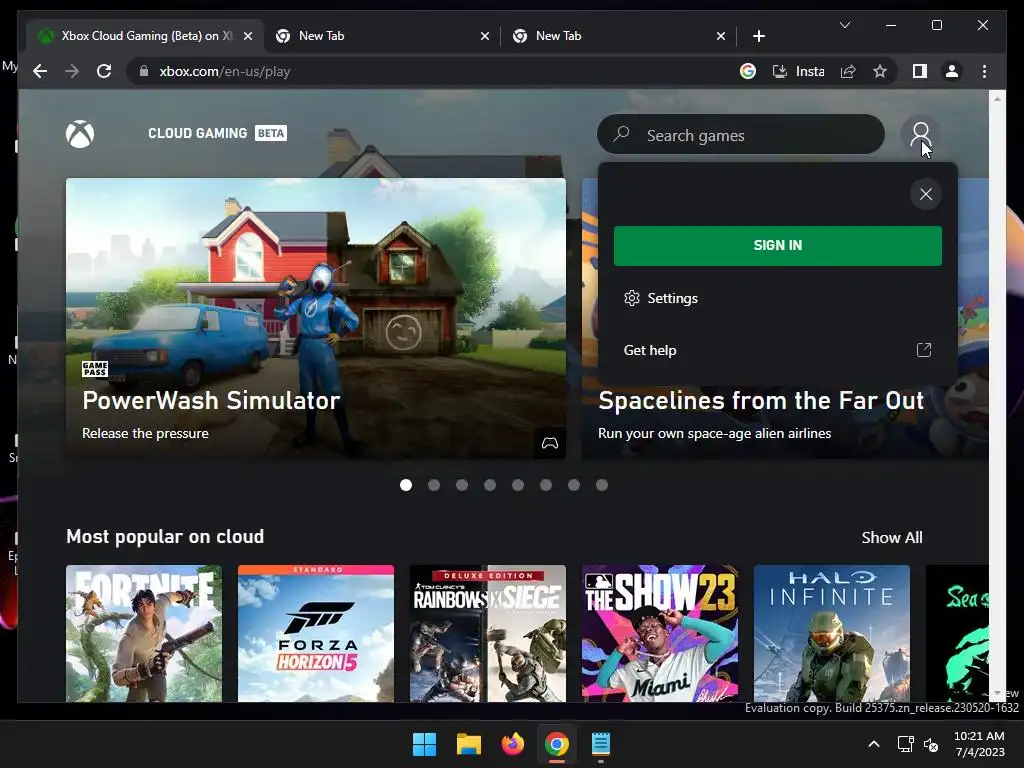
Task: Open the Notepad taskbar icon
Action: coord(601,744)
